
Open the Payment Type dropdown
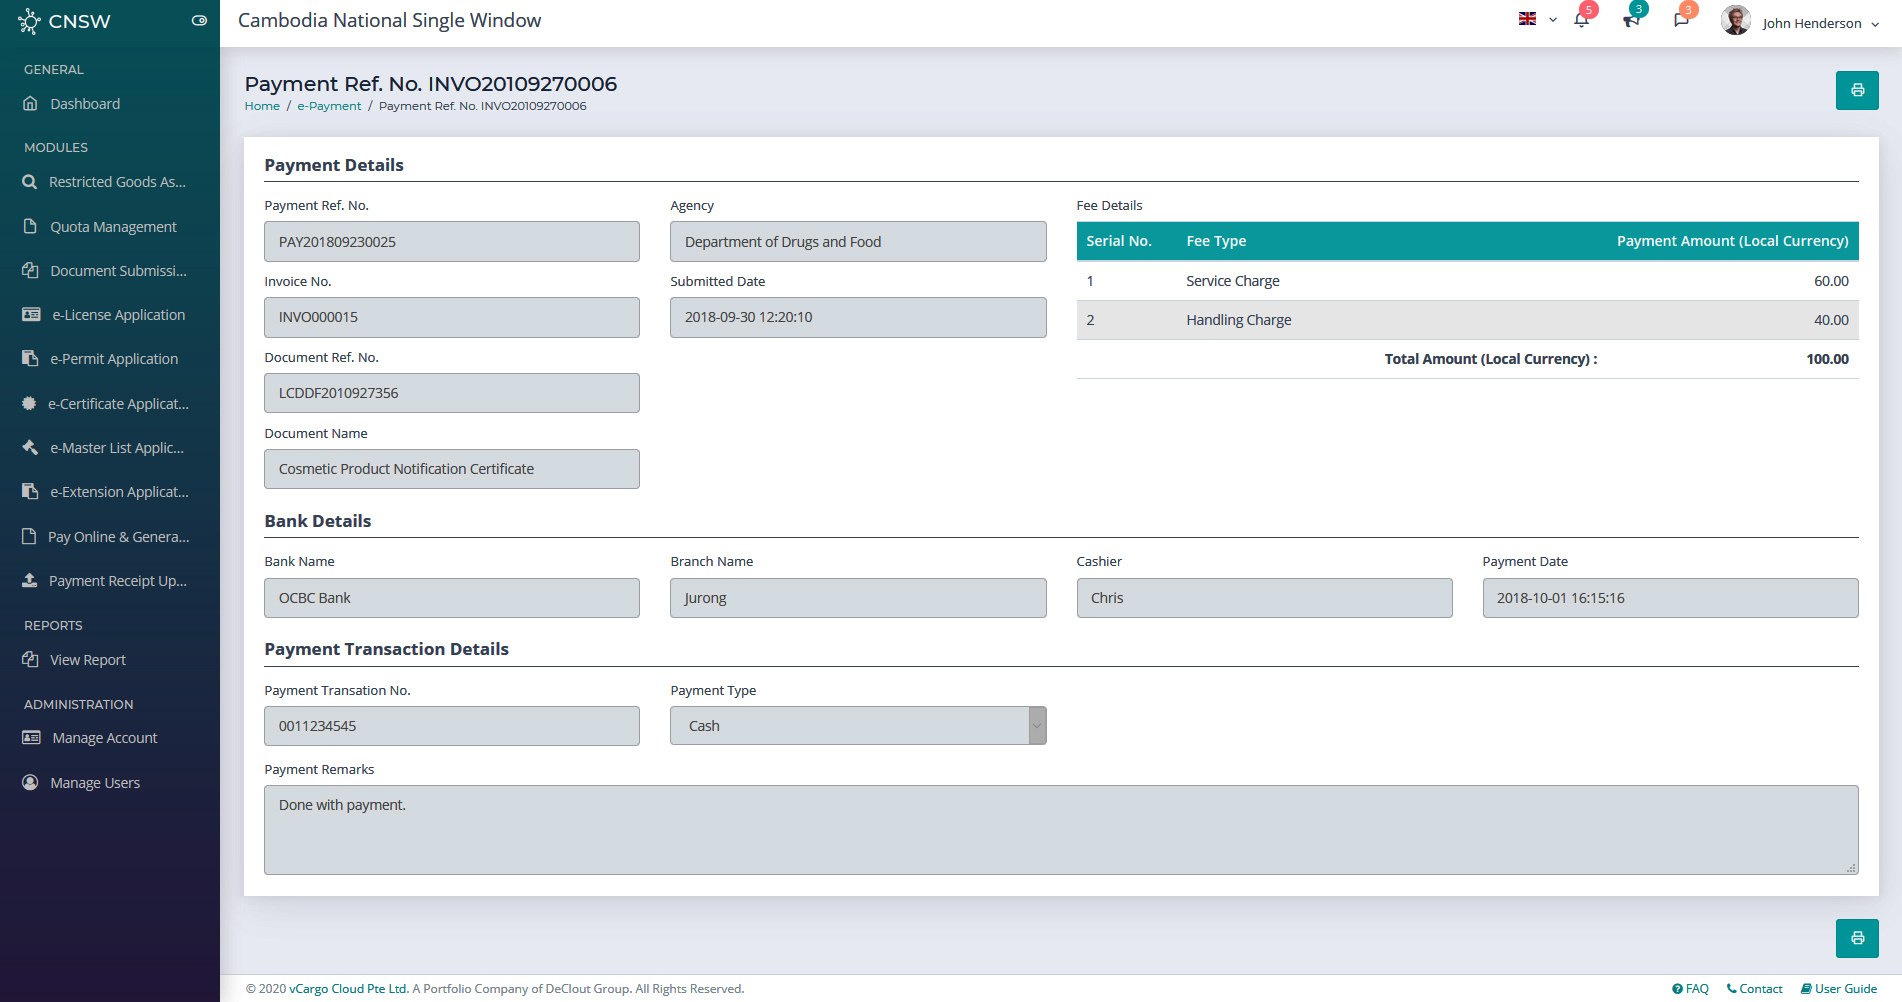click(857, 726)
